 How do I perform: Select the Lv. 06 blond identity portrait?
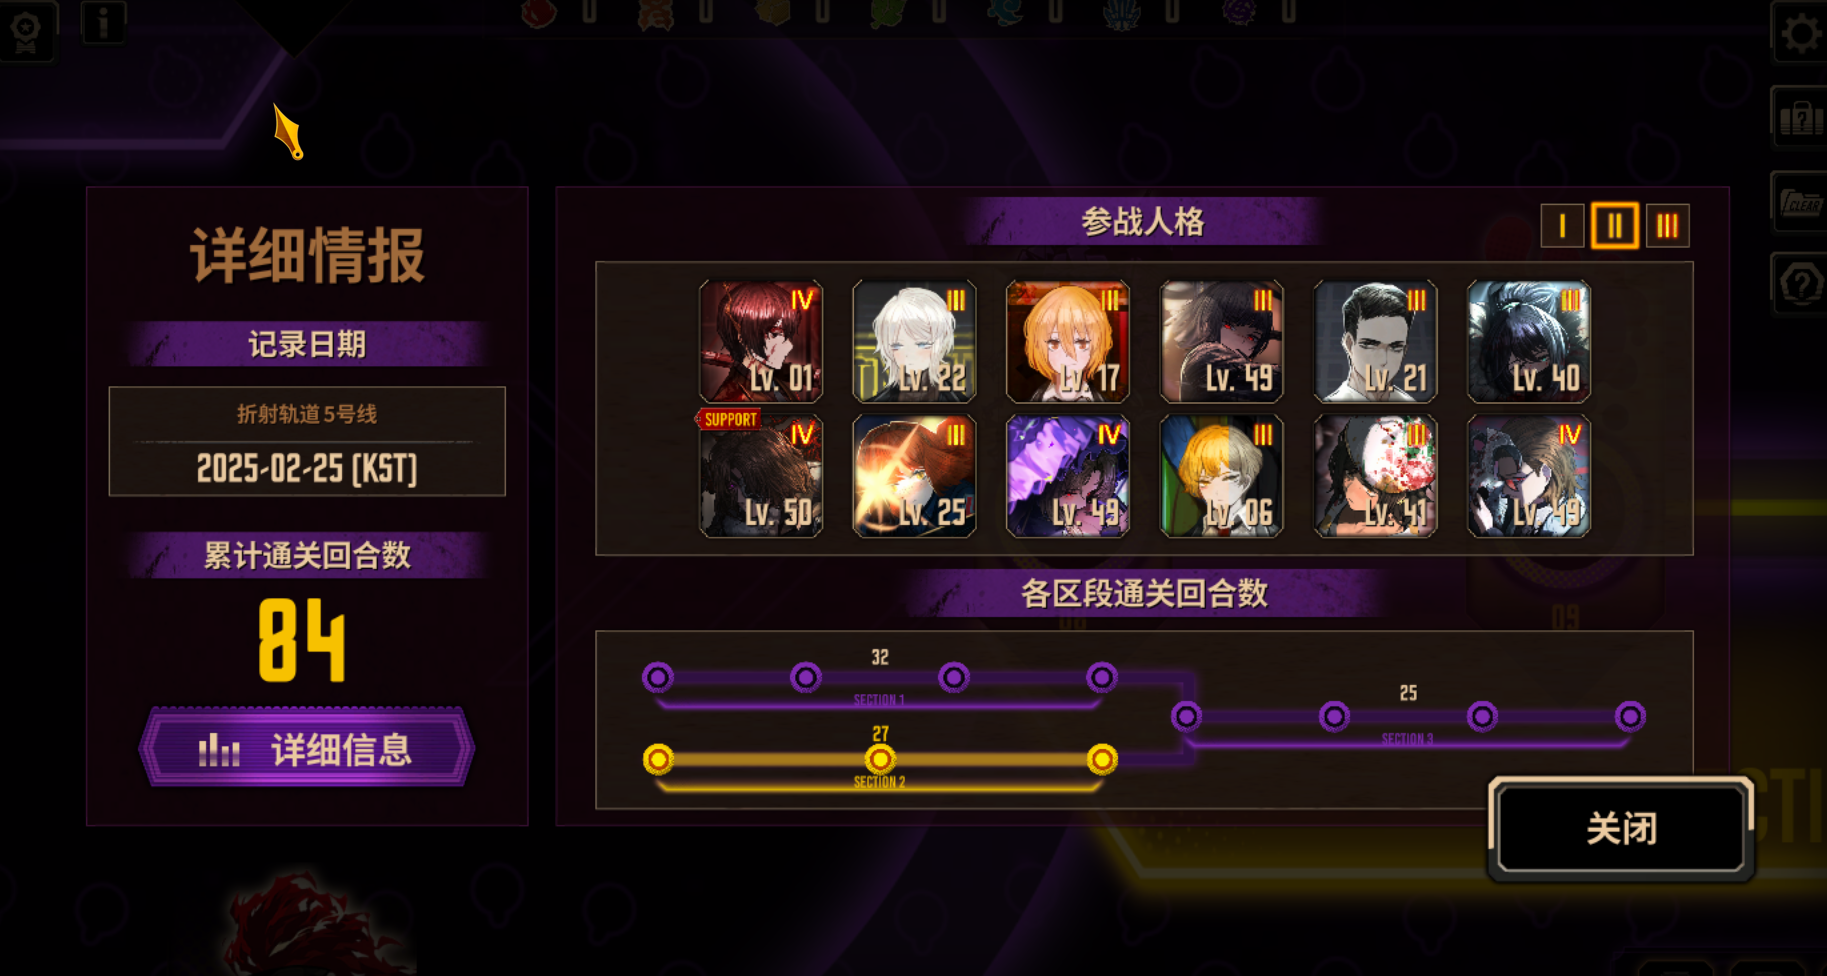tap(1221, 476)
